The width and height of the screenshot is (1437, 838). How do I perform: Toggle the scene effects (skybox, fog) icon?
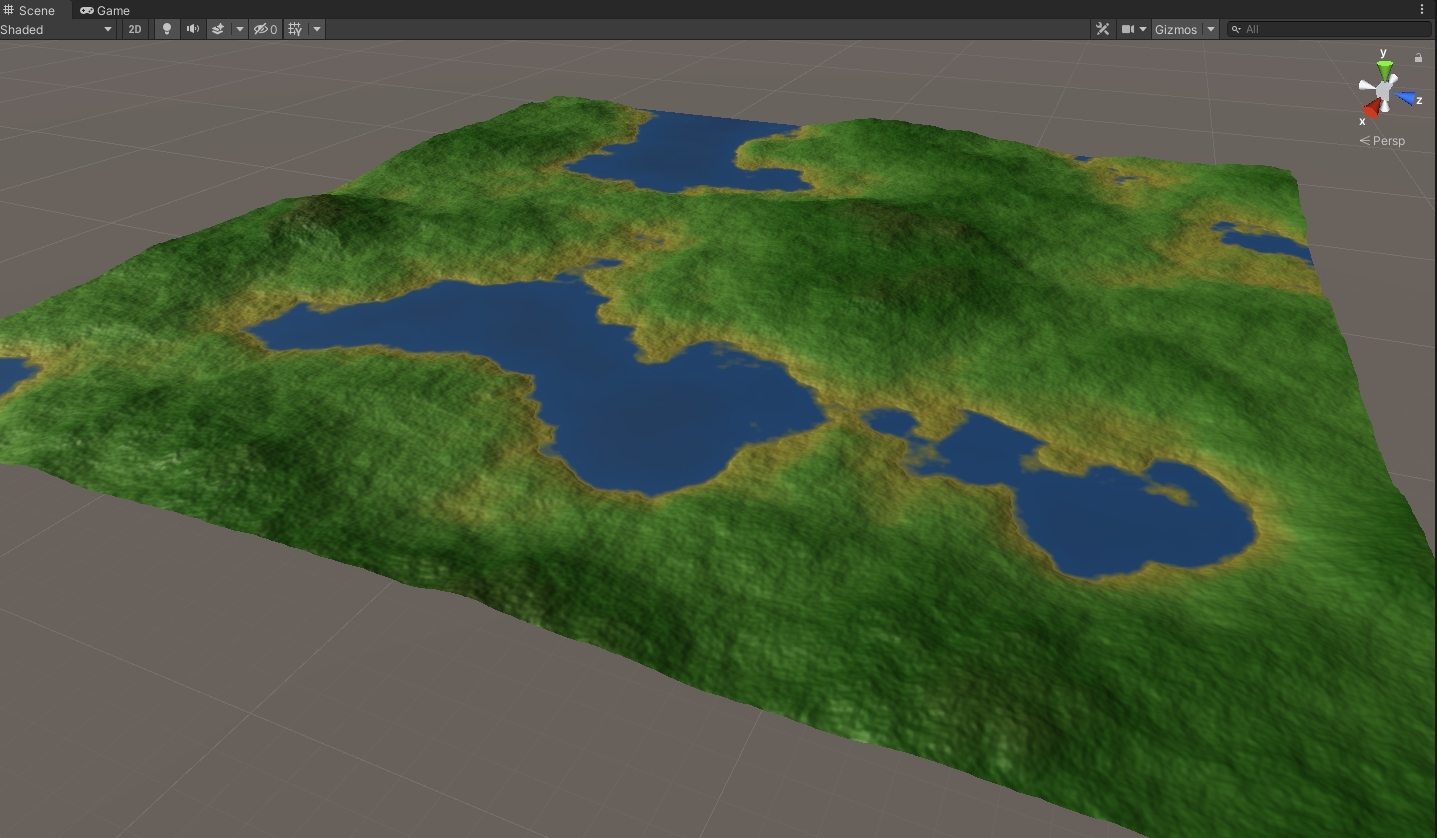point(218,29)
